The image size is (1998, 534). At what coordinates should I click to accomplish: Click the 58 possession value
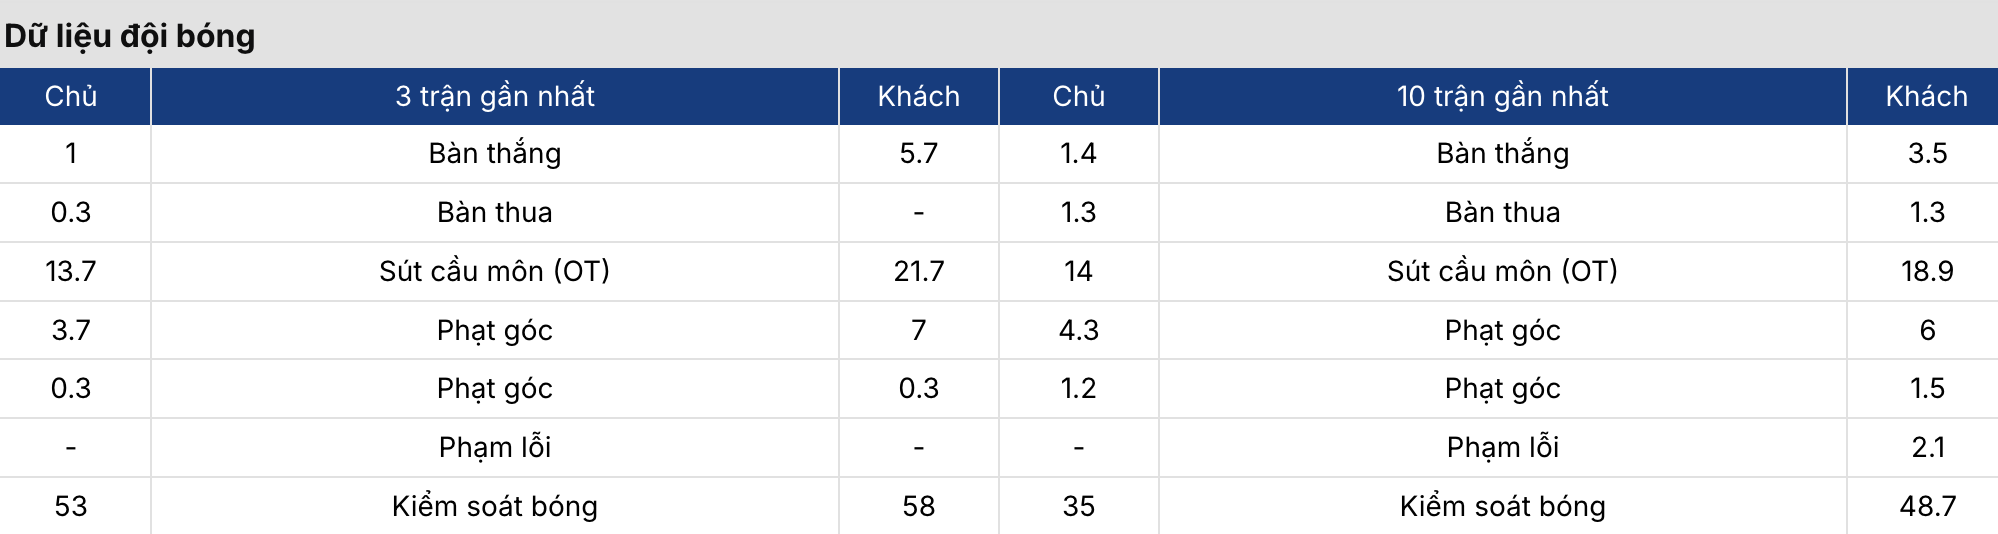pyautogui.click(x=919, y=506)
